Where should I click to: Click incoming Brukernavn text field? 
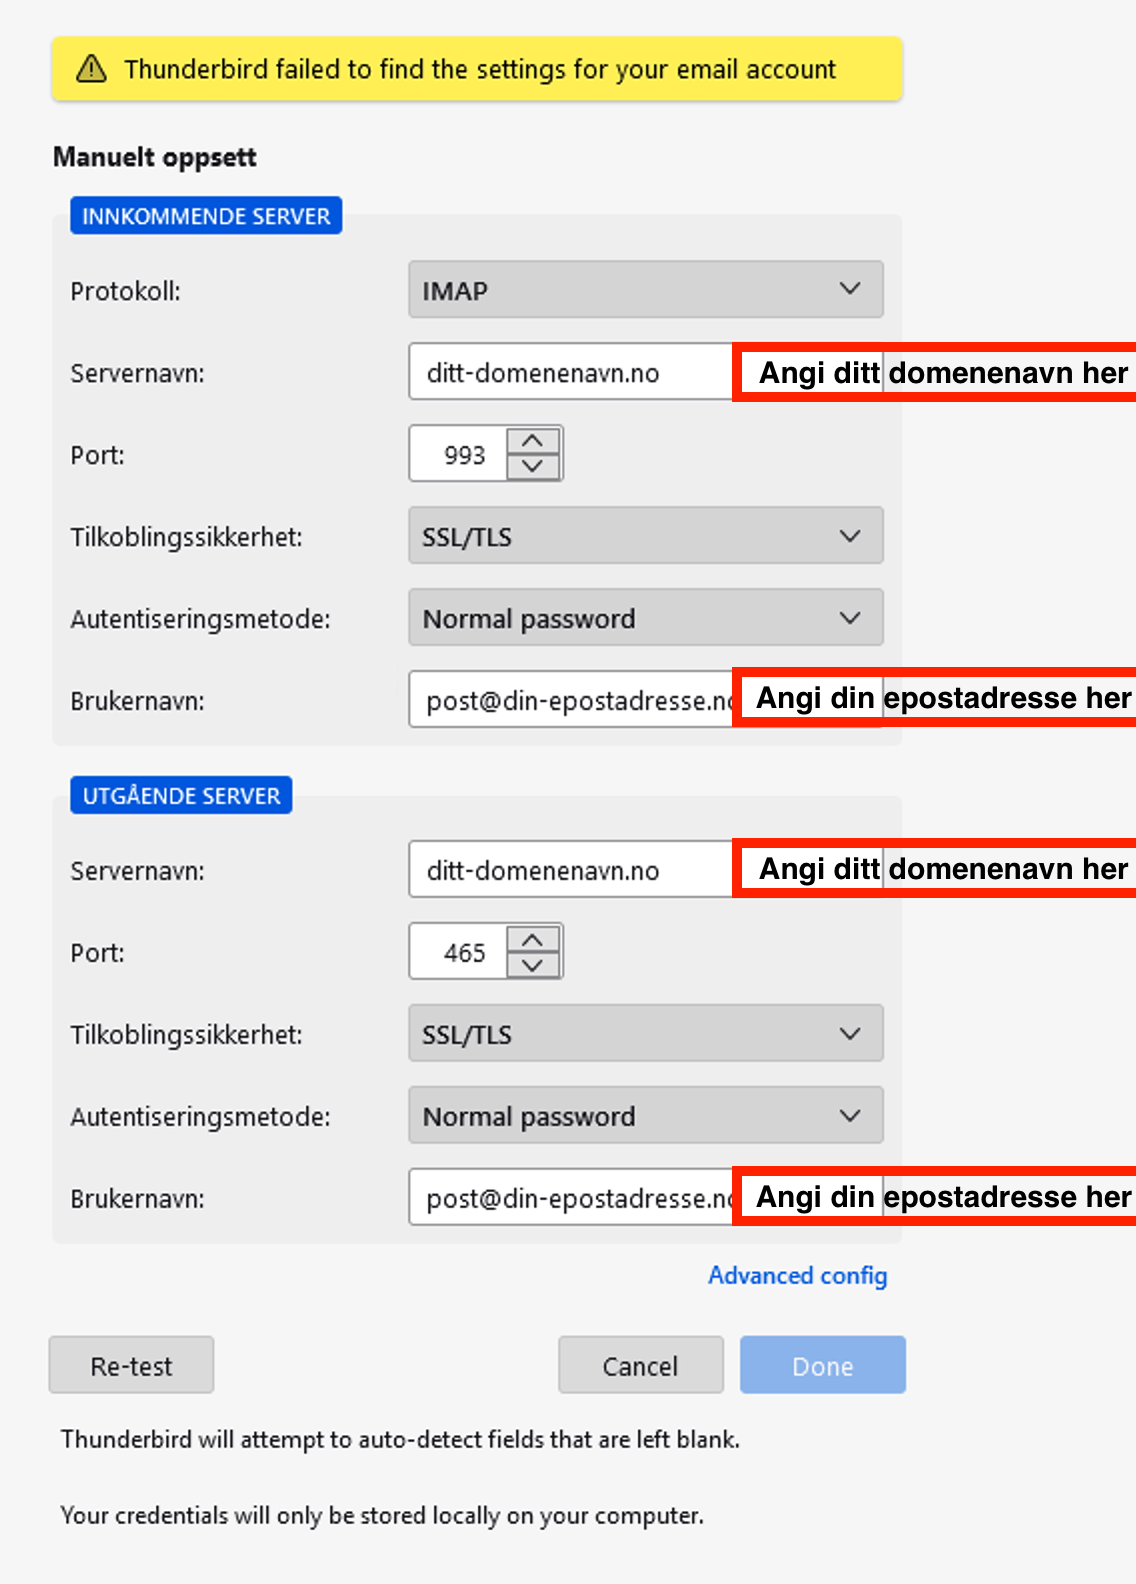(570, 700)
